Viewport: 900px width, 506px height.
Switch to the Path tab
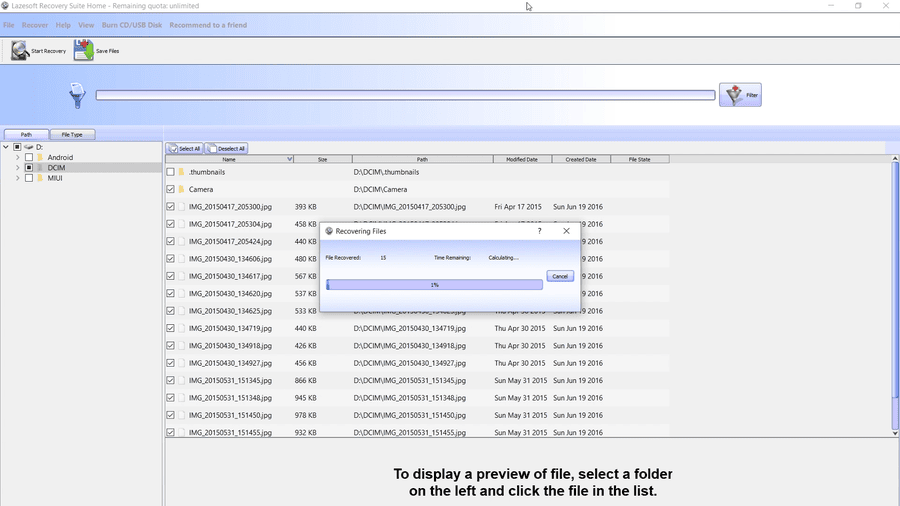point(26,134)
